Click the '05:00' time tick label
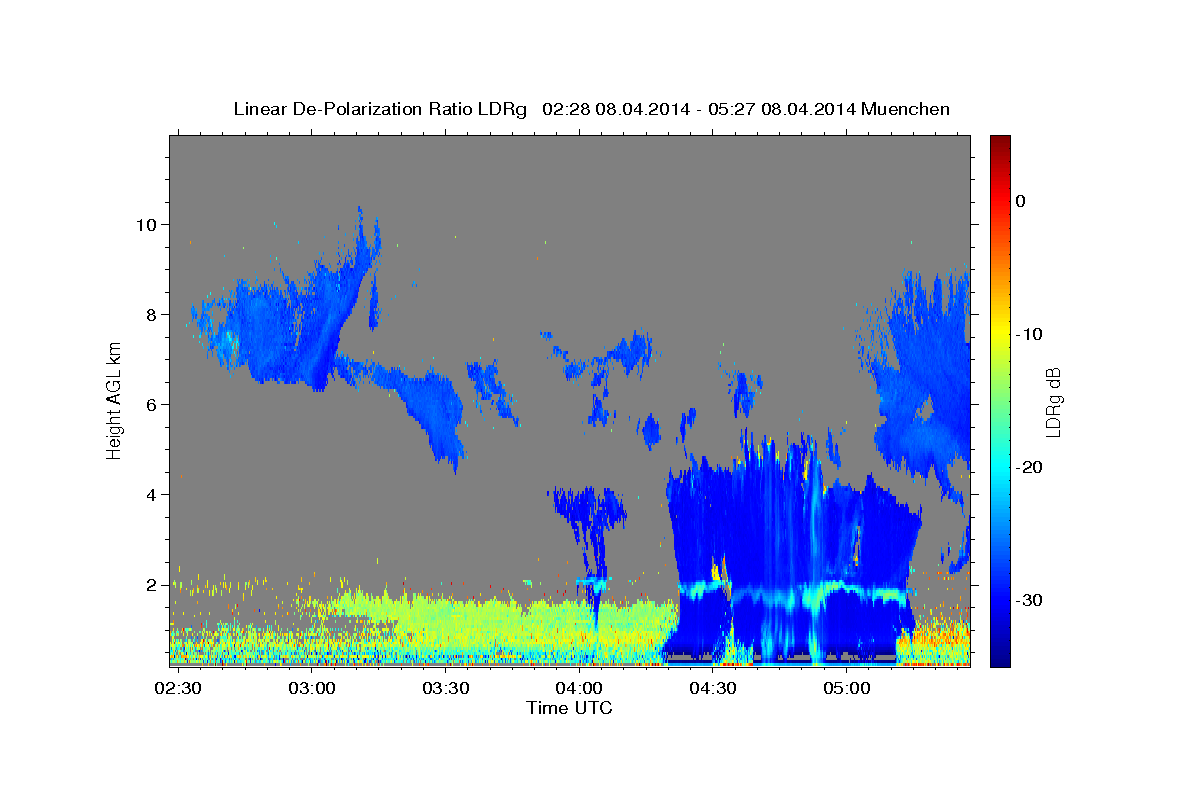Image resolution: width=1200 pixels, height=800 pixels. (846, 688)
